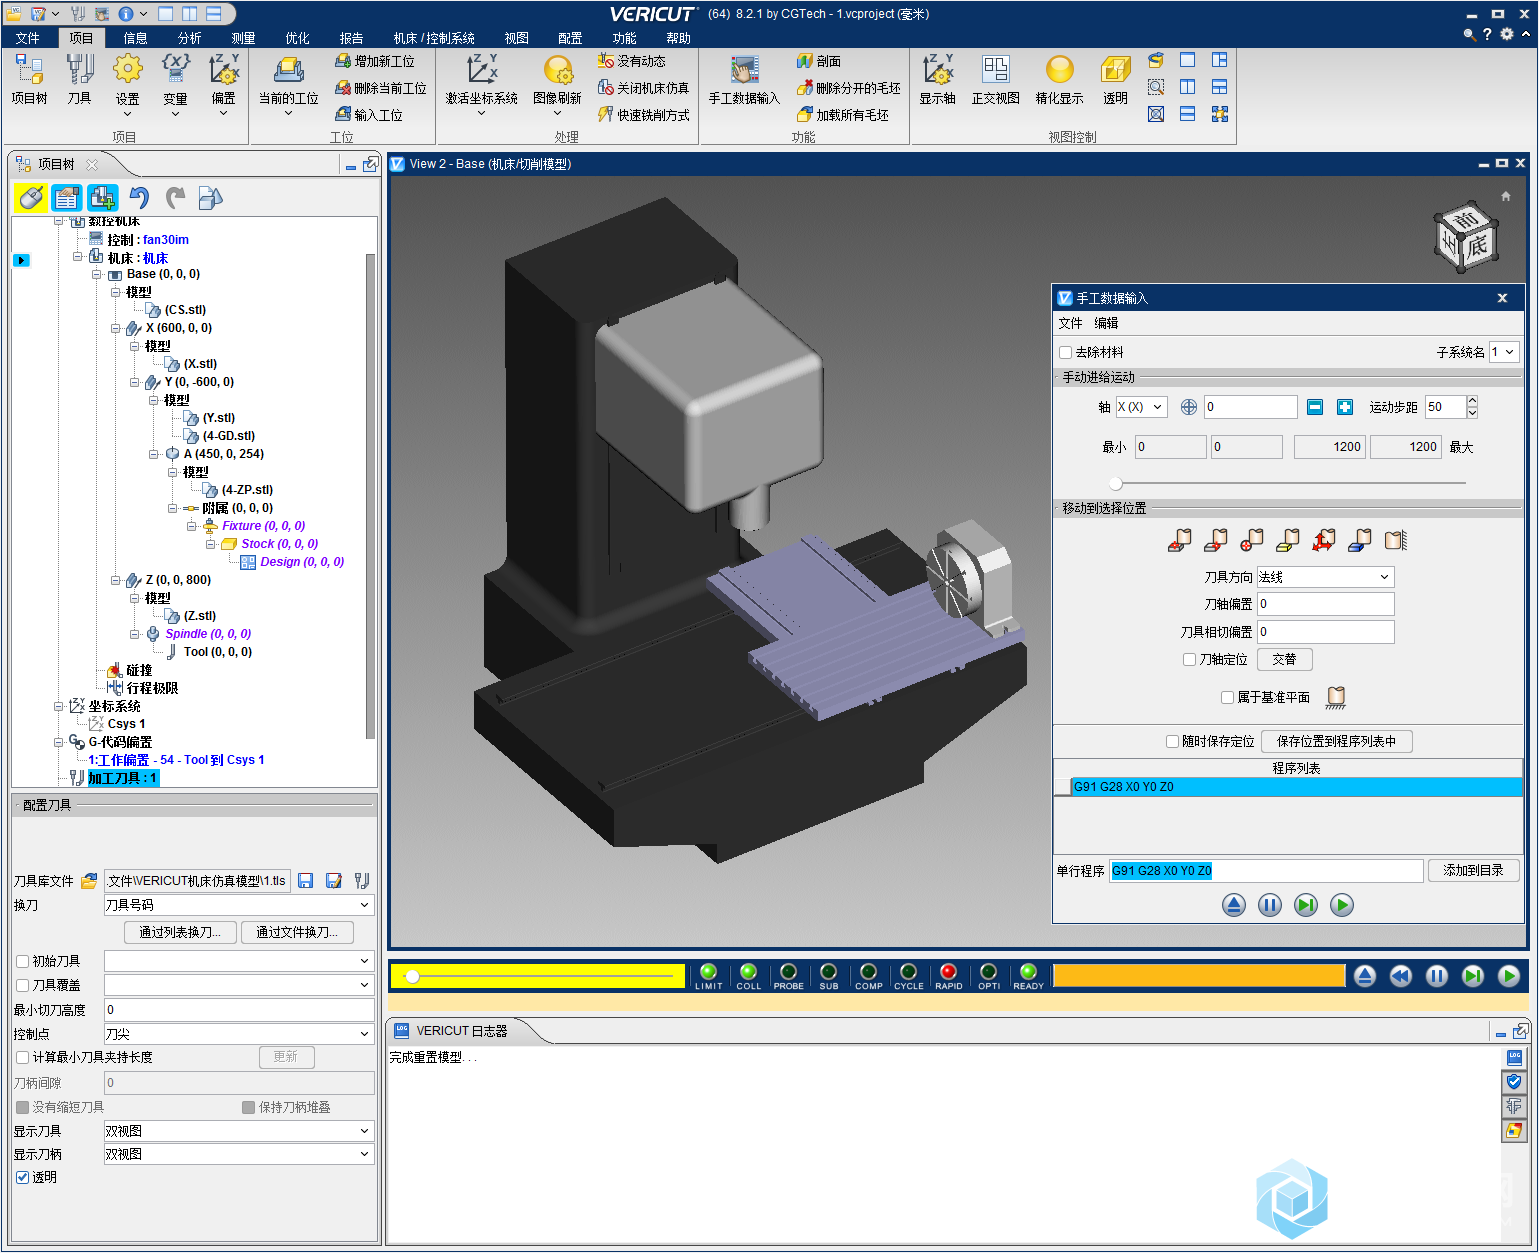Open 刀具方向 法线 dropdown
The width and height of the screenshot is (1539, 1253).
point(1325,577)
